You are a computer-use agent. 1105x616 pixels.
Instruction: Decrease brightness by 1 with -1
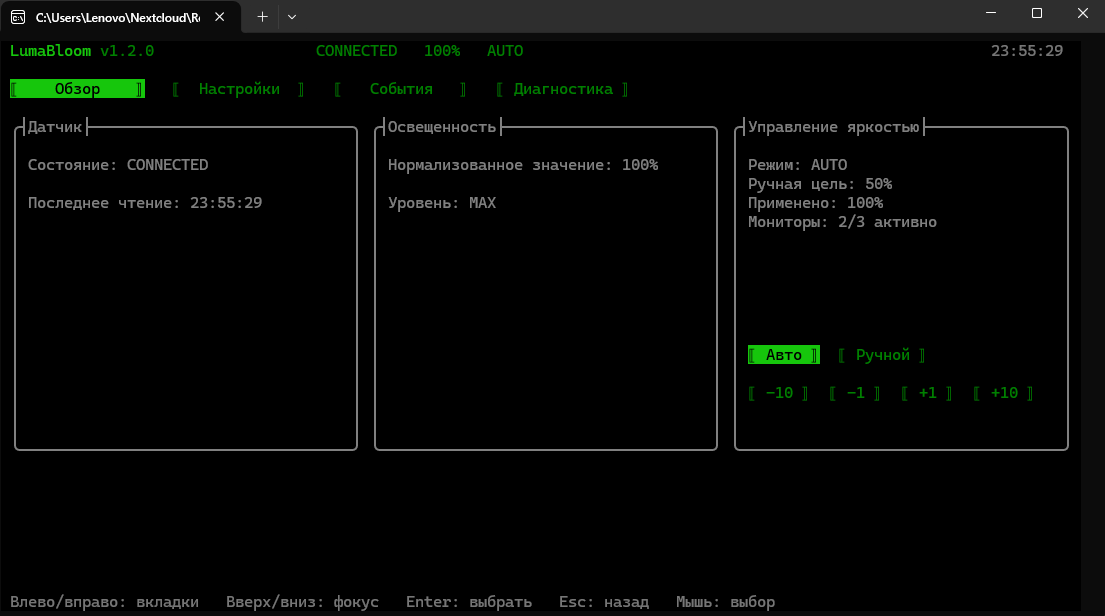pos(855,393)
